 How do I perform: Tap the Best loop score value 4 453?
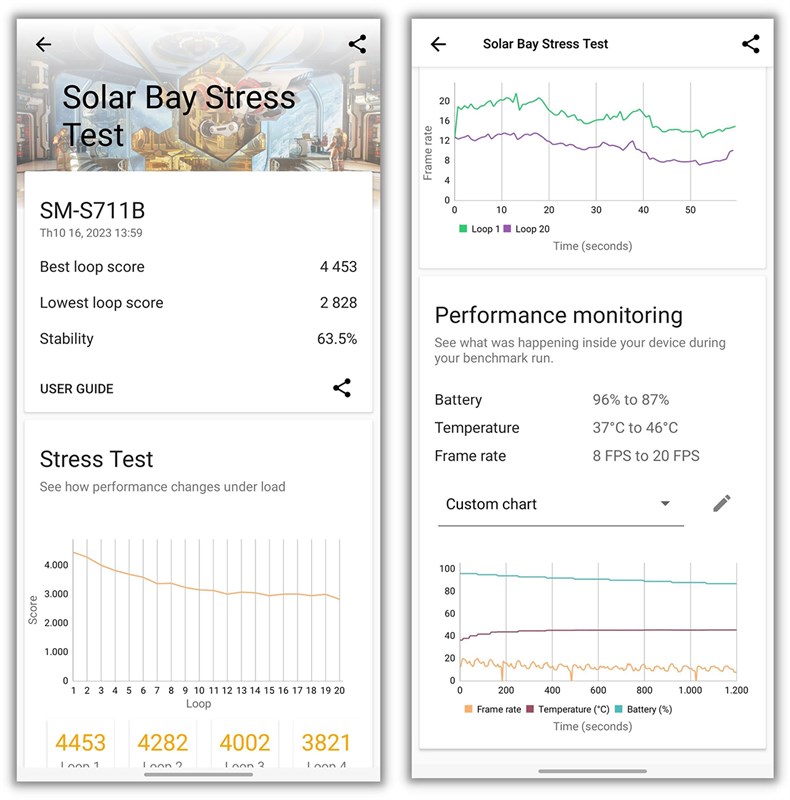click(338, 267)
